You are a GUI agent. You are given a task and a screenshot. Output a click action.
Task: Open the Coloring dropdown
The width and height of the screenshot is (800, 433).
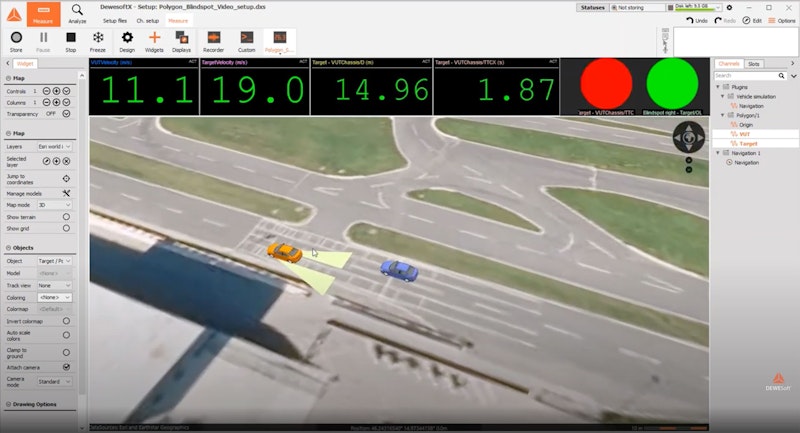(x=54, y=297)
